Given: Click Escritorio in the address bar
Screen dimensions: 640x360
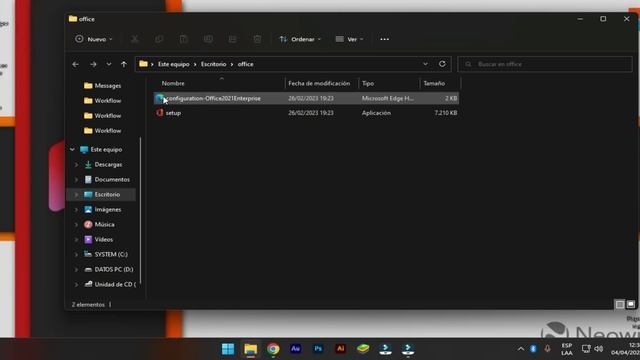Looking at the screenshot, I should (213, 64).
